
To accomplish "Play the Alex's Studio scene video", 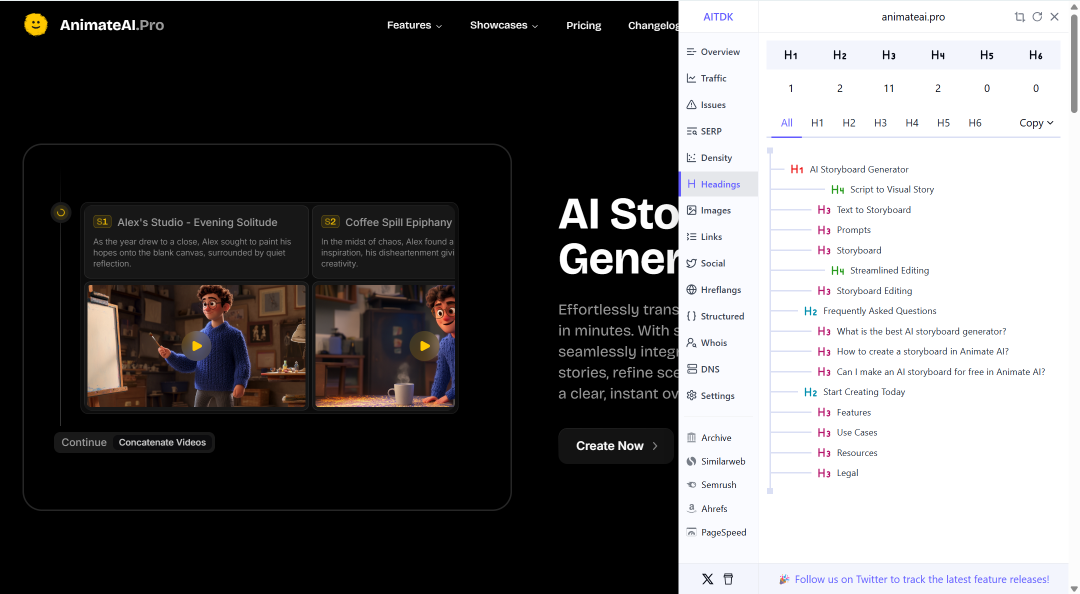I will coord(196,346).
